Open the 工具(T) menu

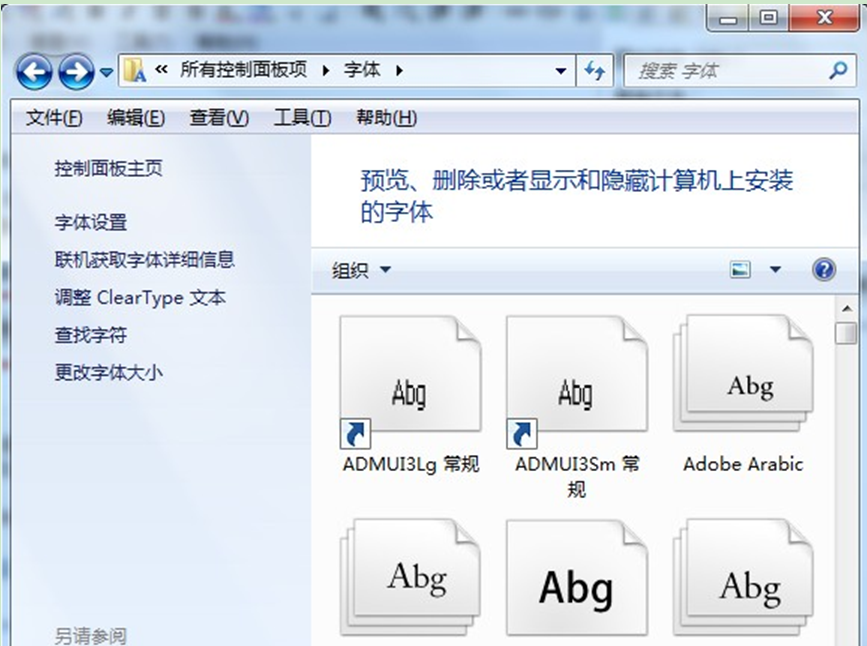point(302,117)
